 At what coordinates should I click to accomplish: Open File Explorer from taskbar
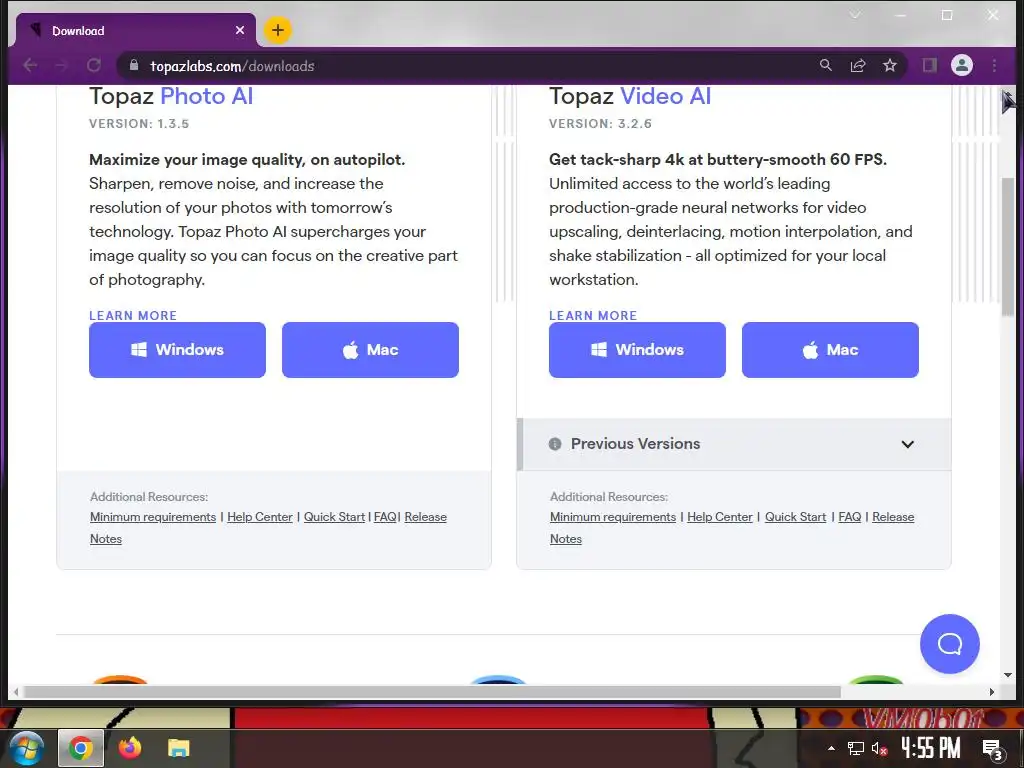point(178,748)
